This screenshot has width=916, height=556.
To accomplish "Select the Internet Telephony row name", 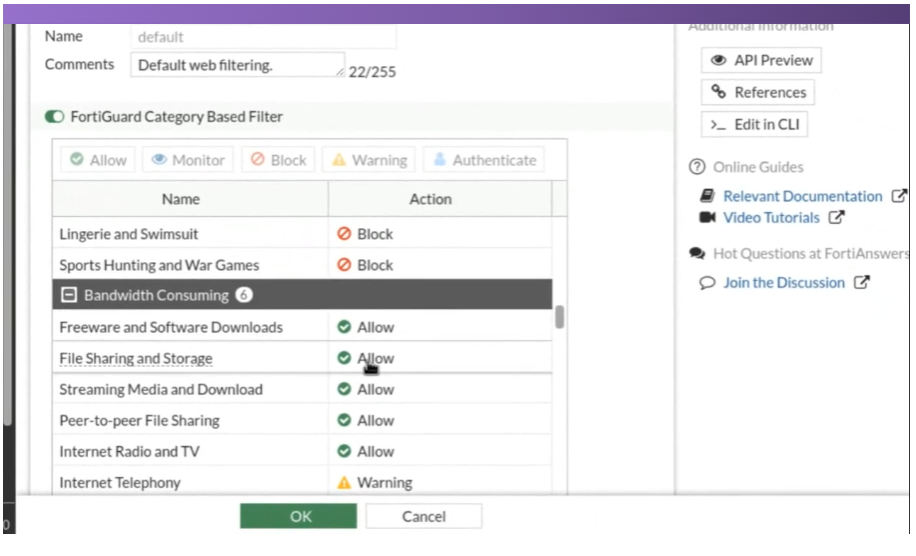I will [120, 483].
